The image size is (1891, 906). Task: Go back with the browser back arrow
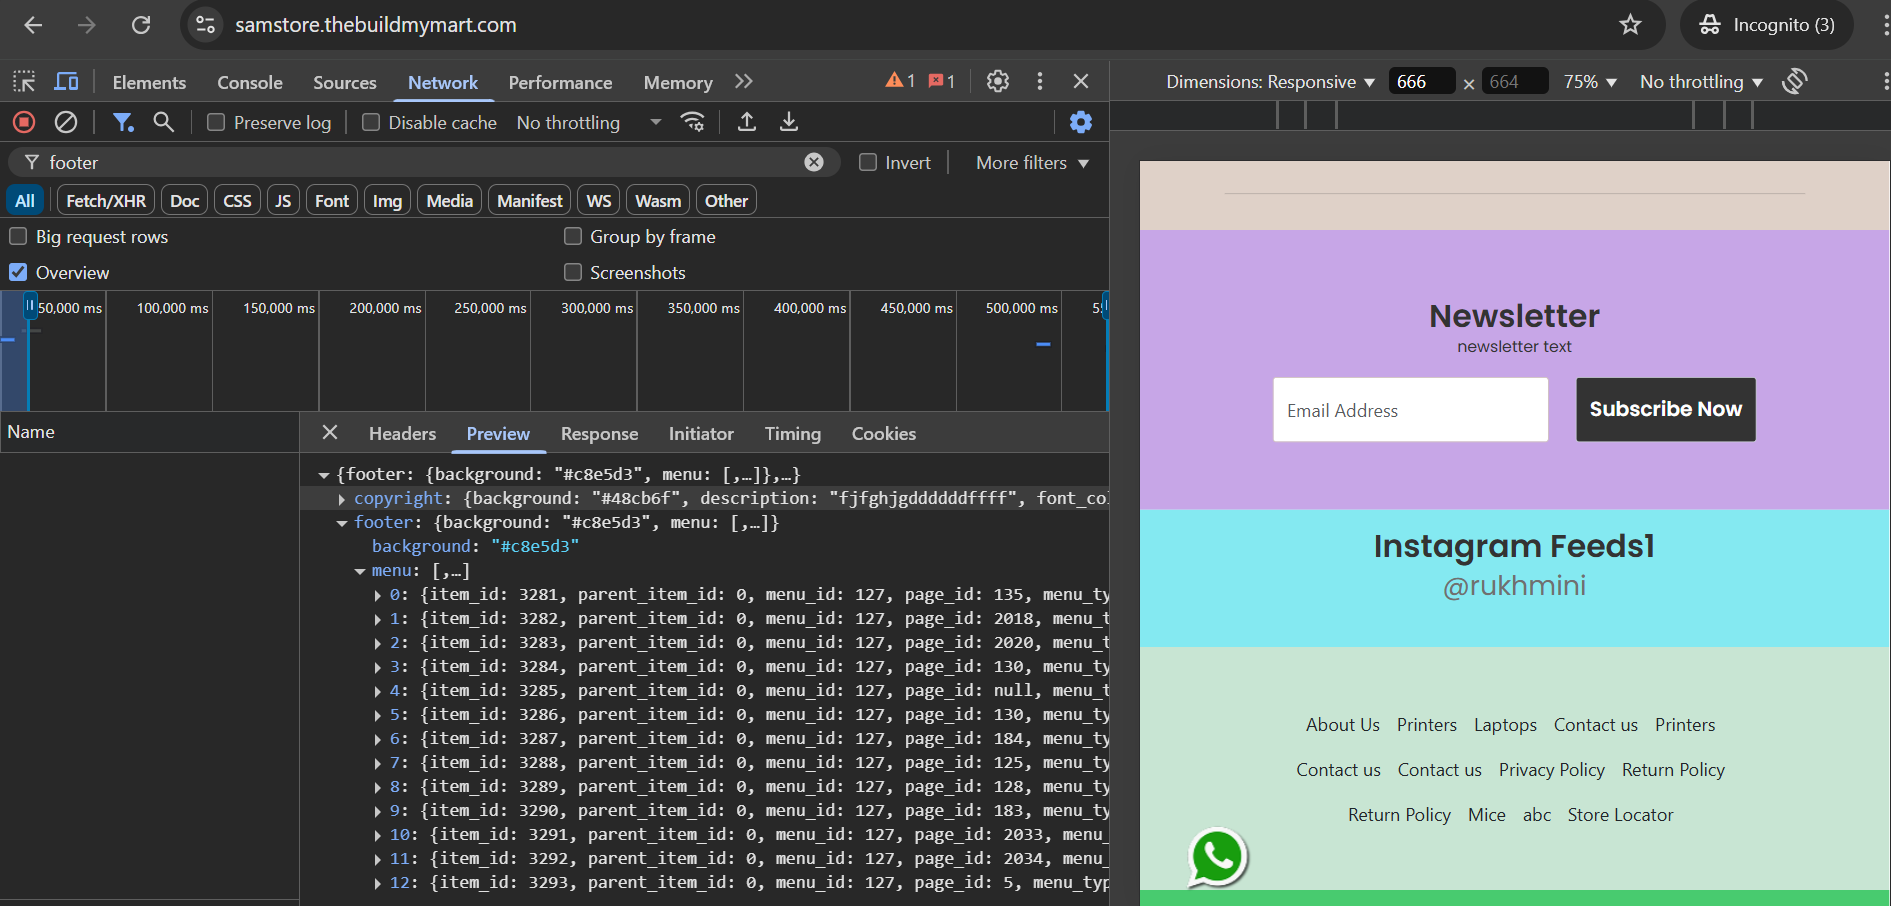33,25
